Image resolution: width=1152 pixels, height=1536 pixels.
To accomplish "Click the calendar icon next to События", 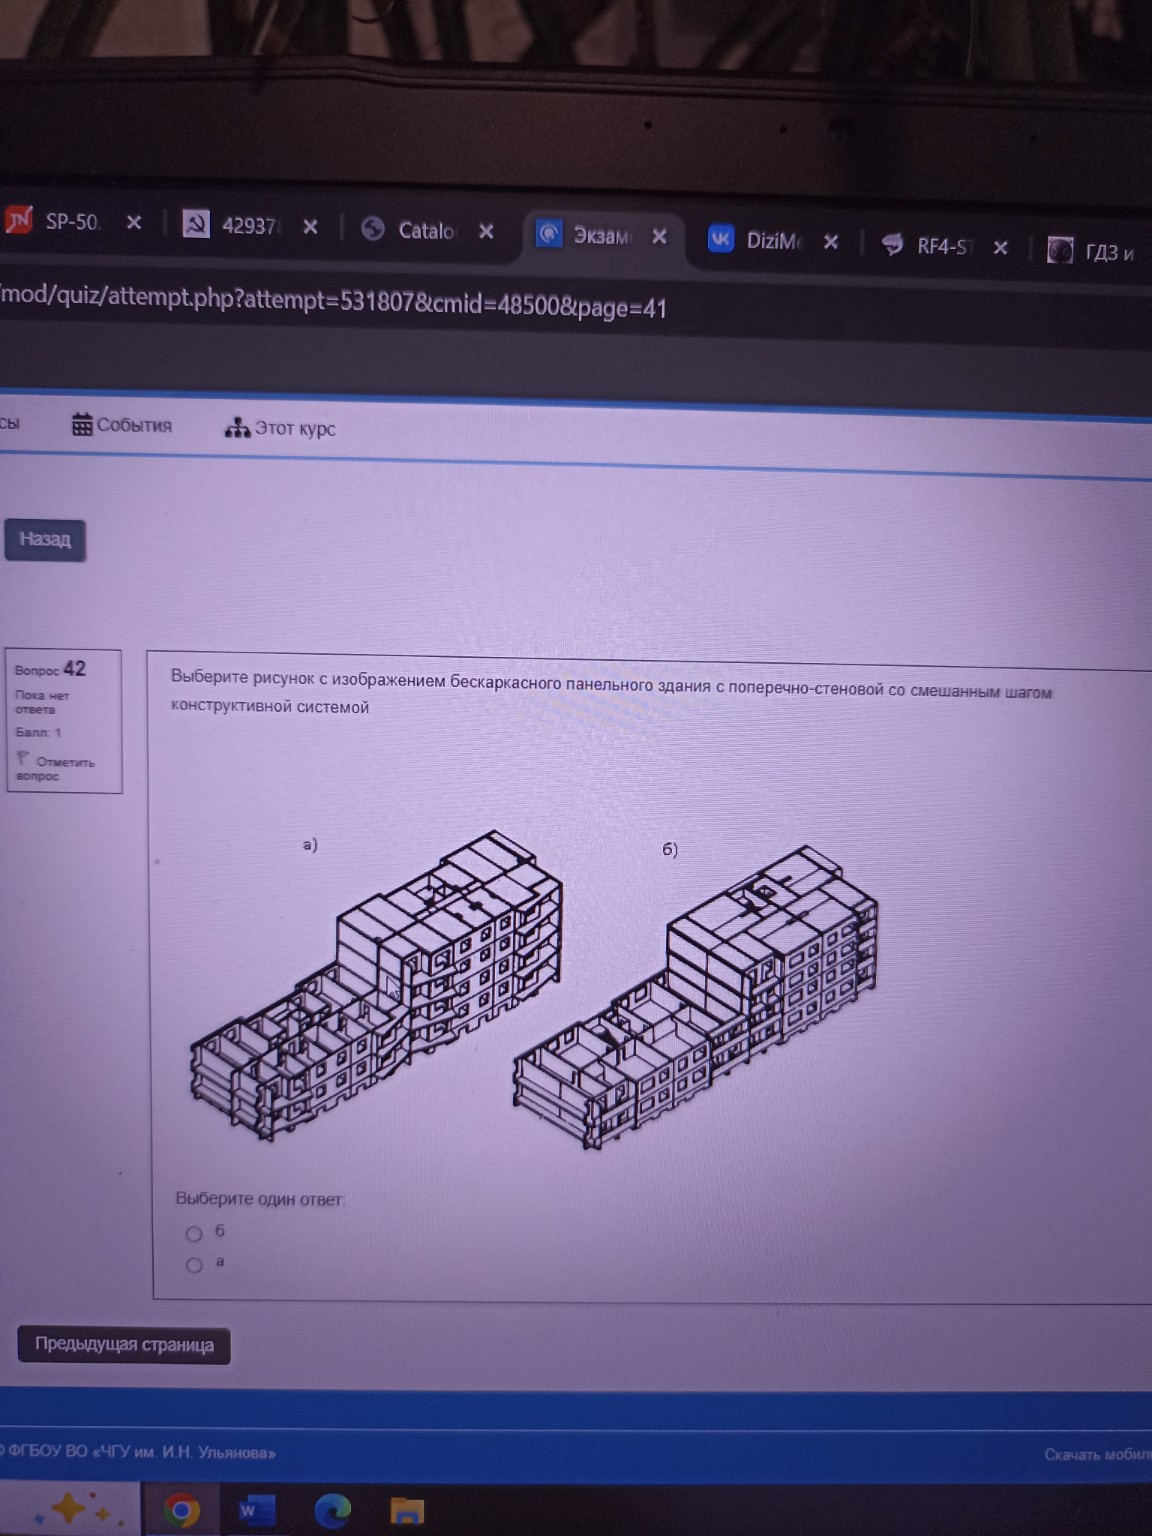I will point(82,425).
